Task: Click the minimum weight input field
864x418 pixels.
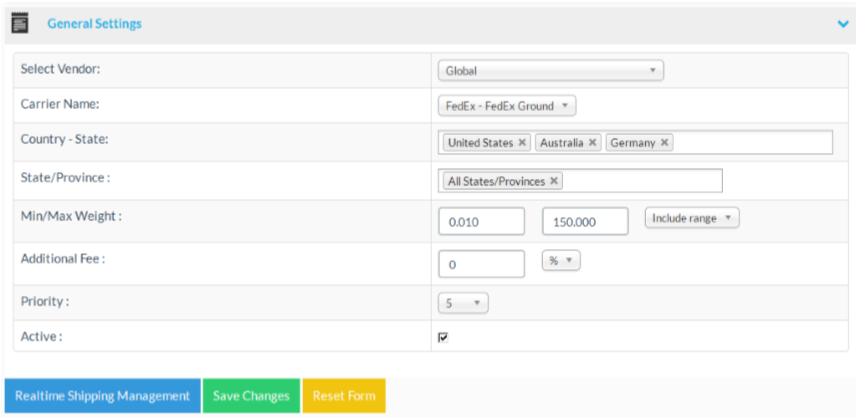Action: (481, 222)
